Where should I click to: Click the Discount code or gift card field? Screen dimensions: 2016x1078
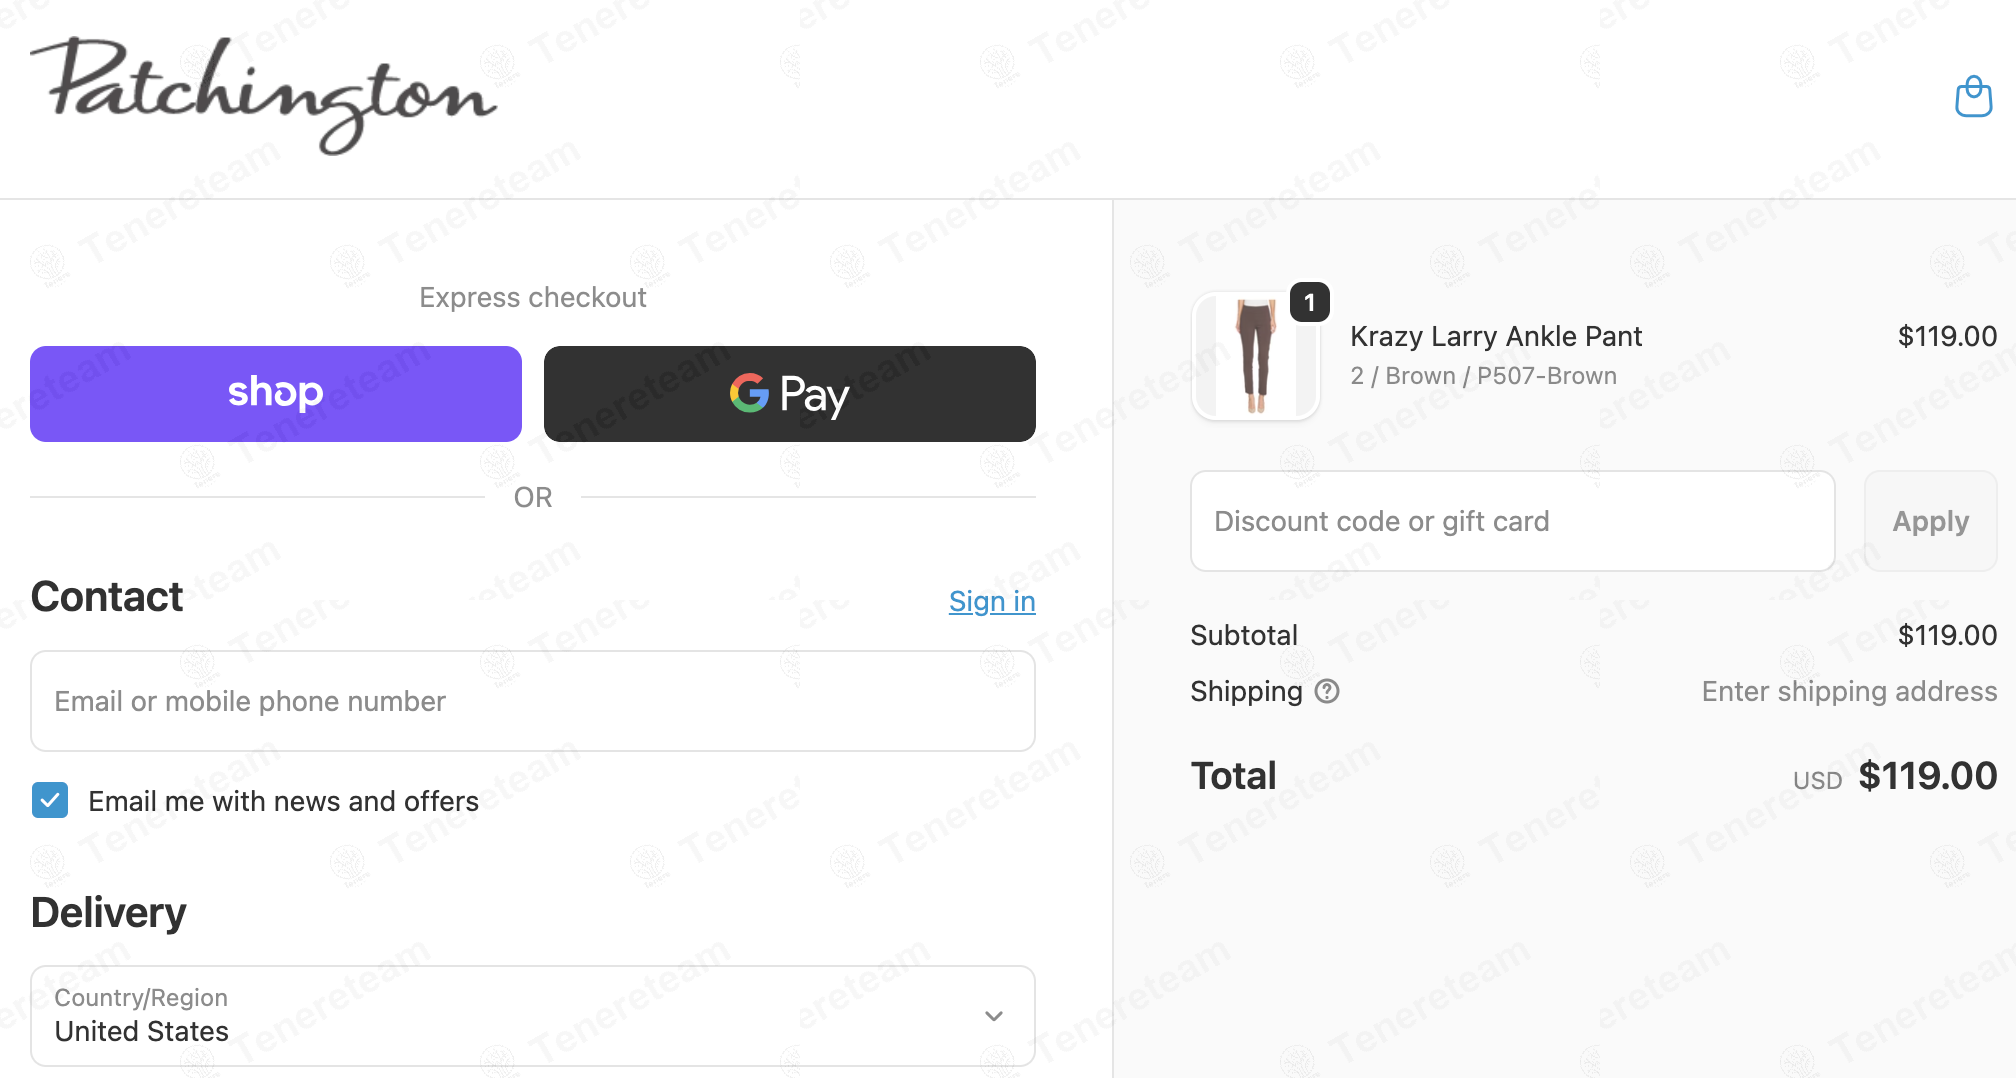coord(1512,521)
